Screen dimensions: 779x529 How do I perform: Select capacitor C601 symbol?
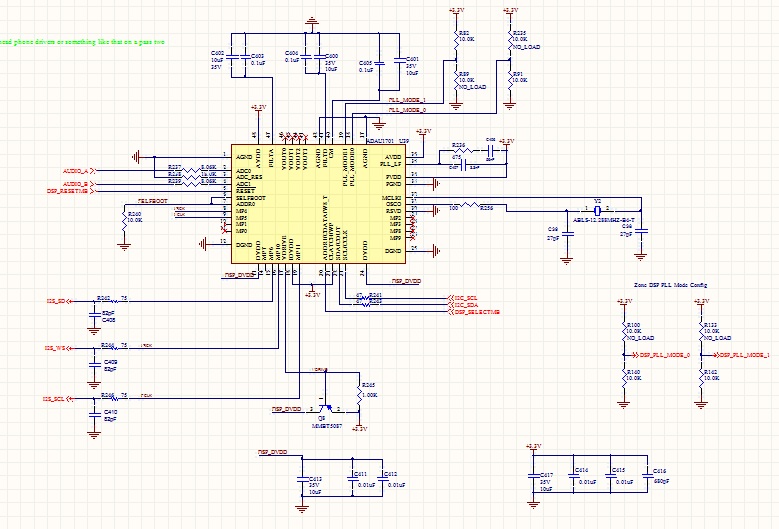pos(399,60)
